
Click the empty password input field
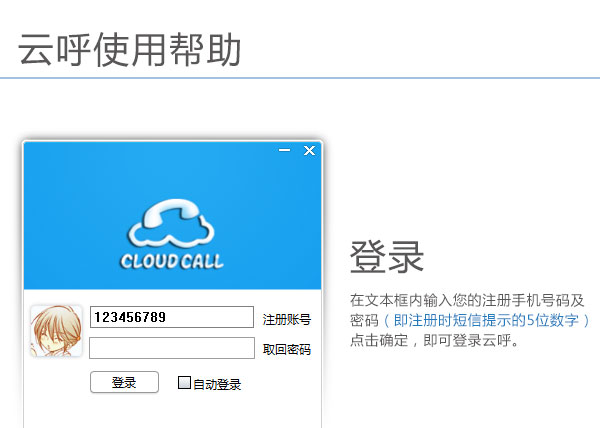pos(171,348)
